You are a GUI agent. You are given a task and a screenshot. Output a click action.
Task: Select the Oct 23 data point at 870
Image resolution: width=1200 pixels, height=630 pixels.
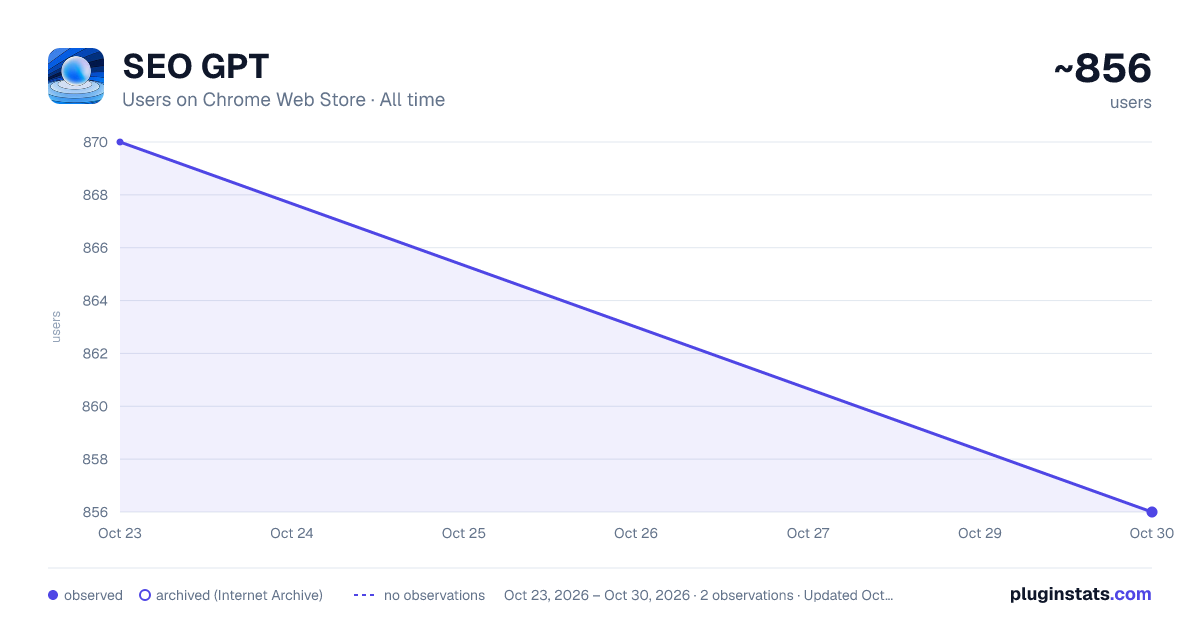(x=120, y=142)
